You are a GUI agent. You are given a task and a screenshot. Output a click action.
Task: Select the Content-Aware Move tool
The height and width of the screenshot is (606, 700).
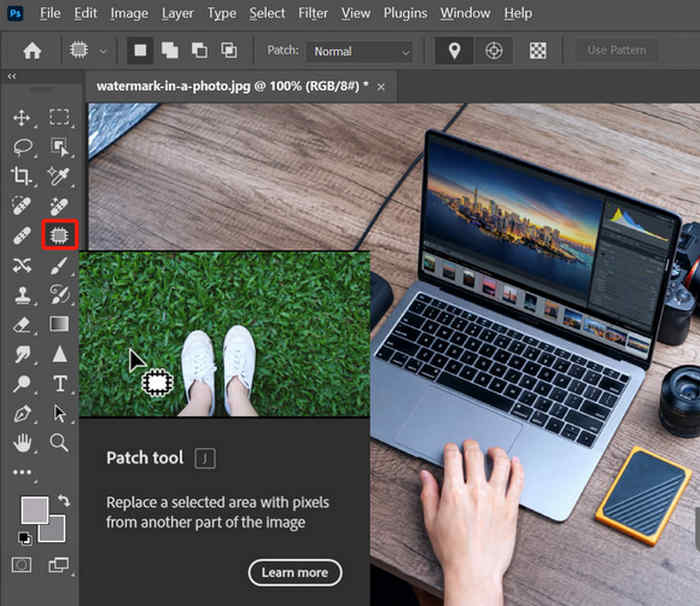pyautogui.click(x=22, y=265)
